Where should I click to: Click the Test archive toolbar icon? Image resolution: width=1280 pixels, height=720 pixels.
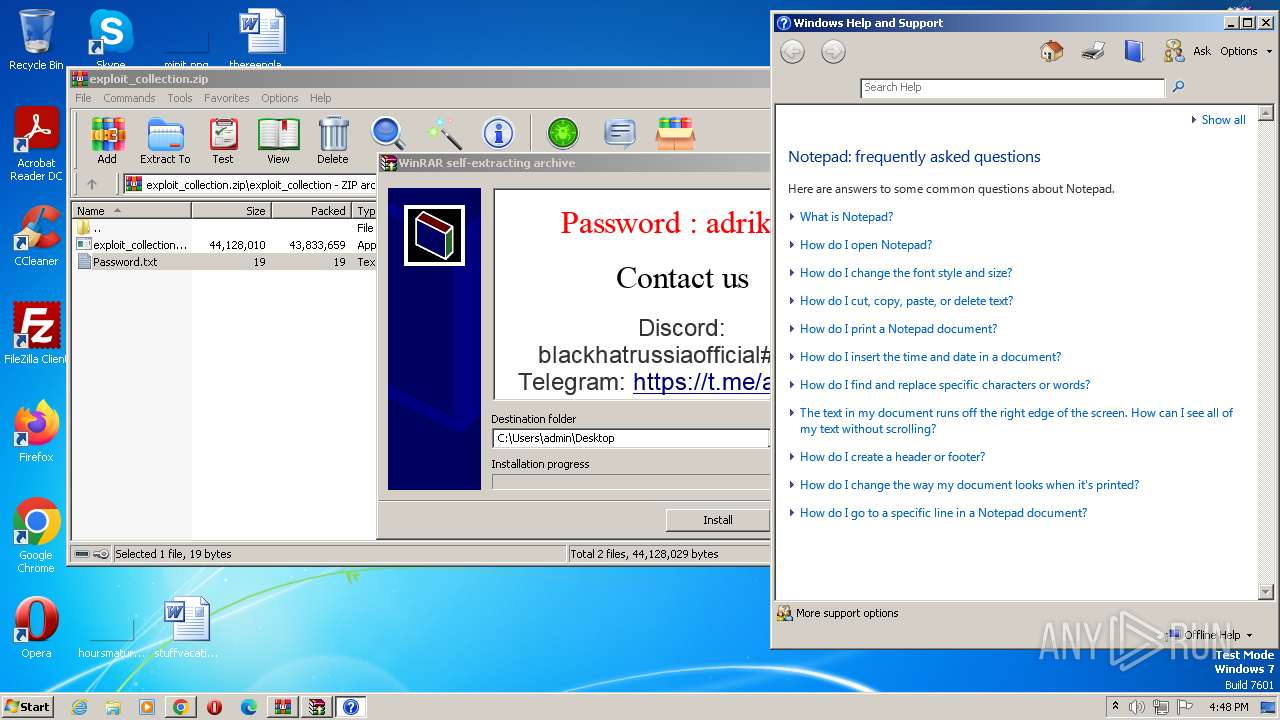pos(223,141)
